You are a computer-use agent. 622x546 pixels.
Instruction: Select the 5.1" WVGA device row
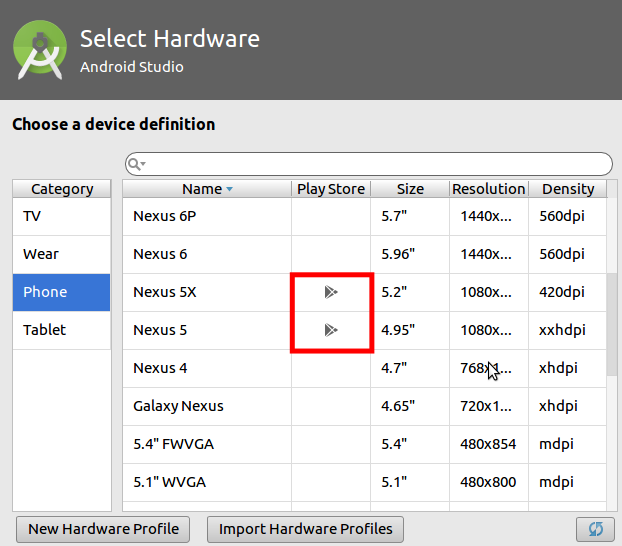[365, 482]
